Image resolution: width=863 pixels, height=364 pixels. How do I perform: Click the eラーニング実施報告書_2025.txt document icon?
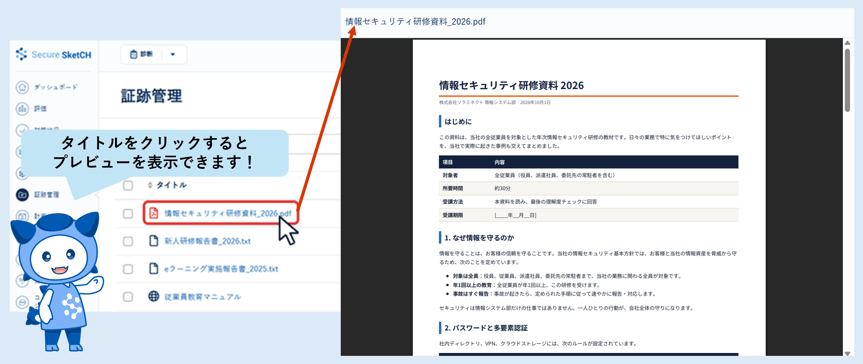click(x=154, y=269)
